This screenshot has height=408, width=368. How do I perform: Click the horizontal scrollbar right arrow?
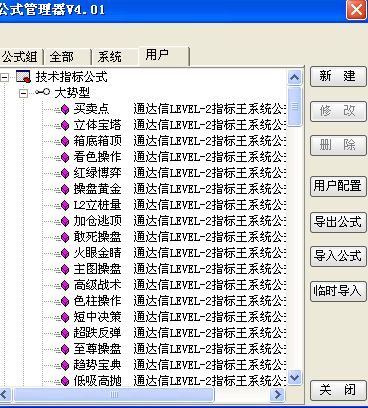277,395
